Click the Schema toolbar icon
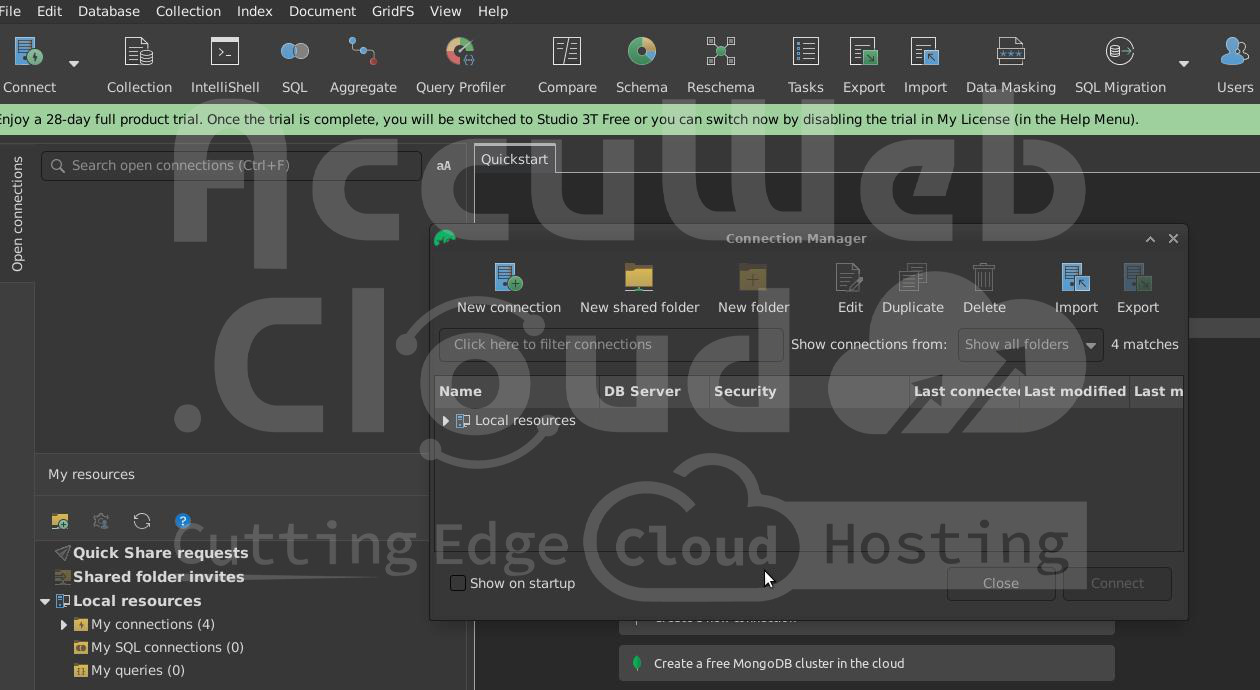The height and width of the screenshot is (690, 1260). click(641, 65)
